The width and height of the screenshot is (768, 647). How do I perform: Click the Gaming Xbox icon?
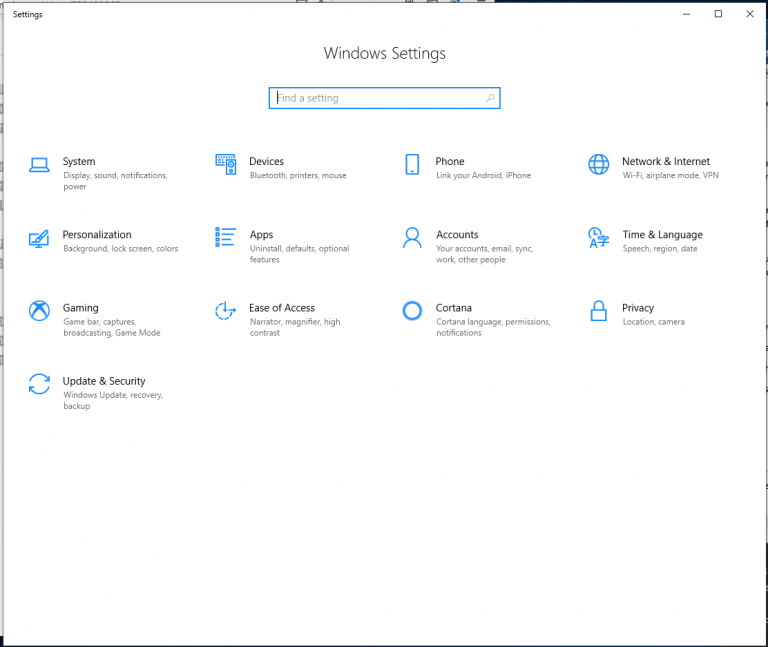coord(39,311)
